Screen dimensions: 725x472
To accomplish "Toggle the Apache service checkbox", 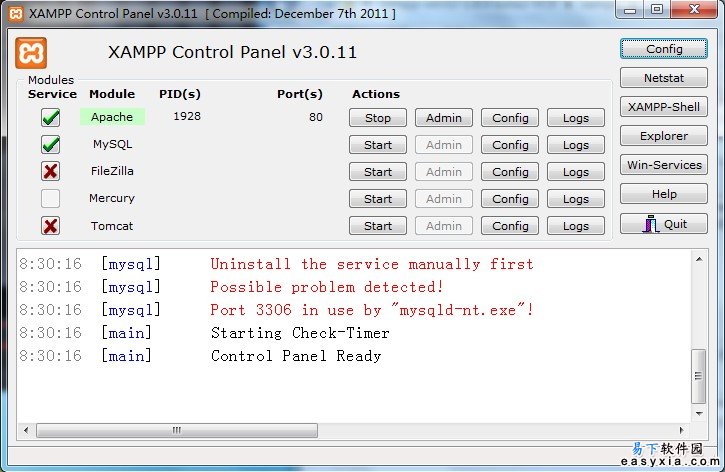I will tap(50, 117).
